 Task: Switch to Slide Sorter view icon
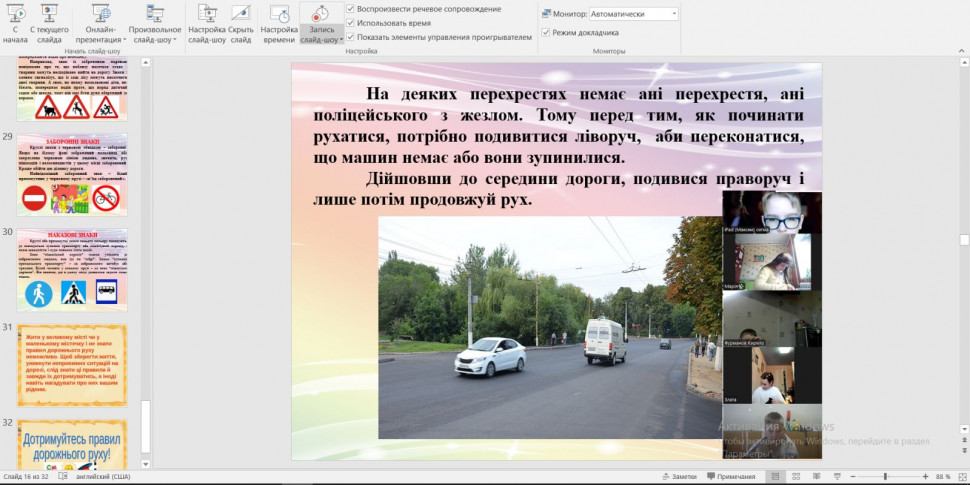794,476
